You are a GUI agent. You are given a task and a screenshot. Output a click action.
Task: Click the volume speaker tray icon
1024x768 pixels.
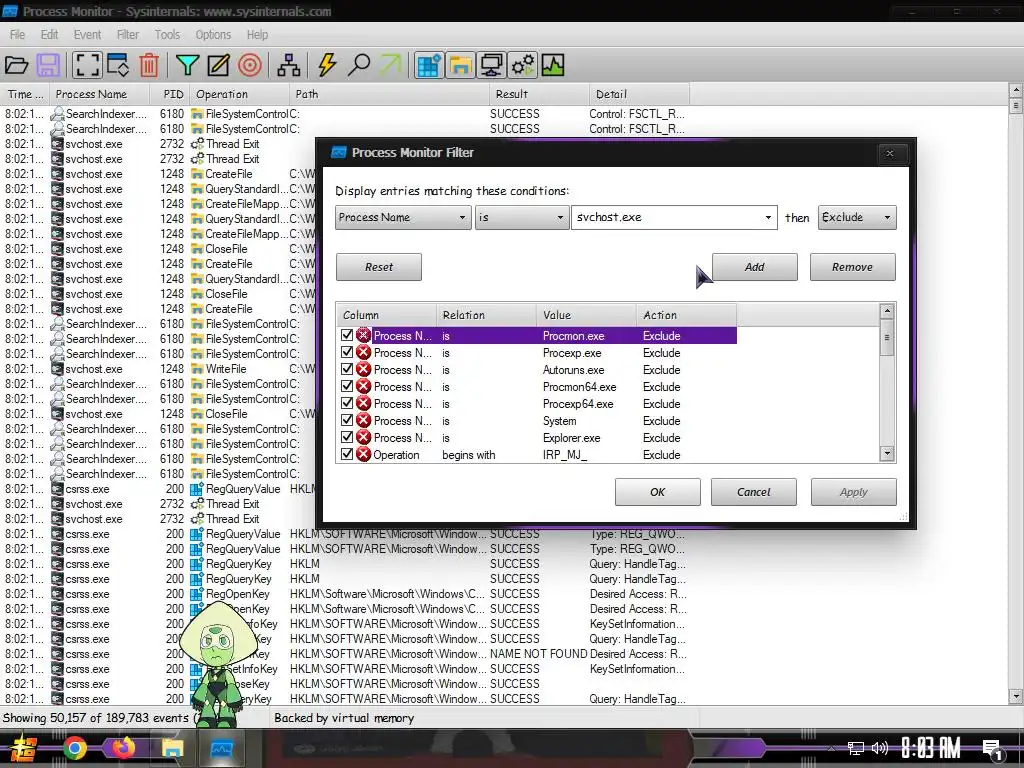click(880, 748)
